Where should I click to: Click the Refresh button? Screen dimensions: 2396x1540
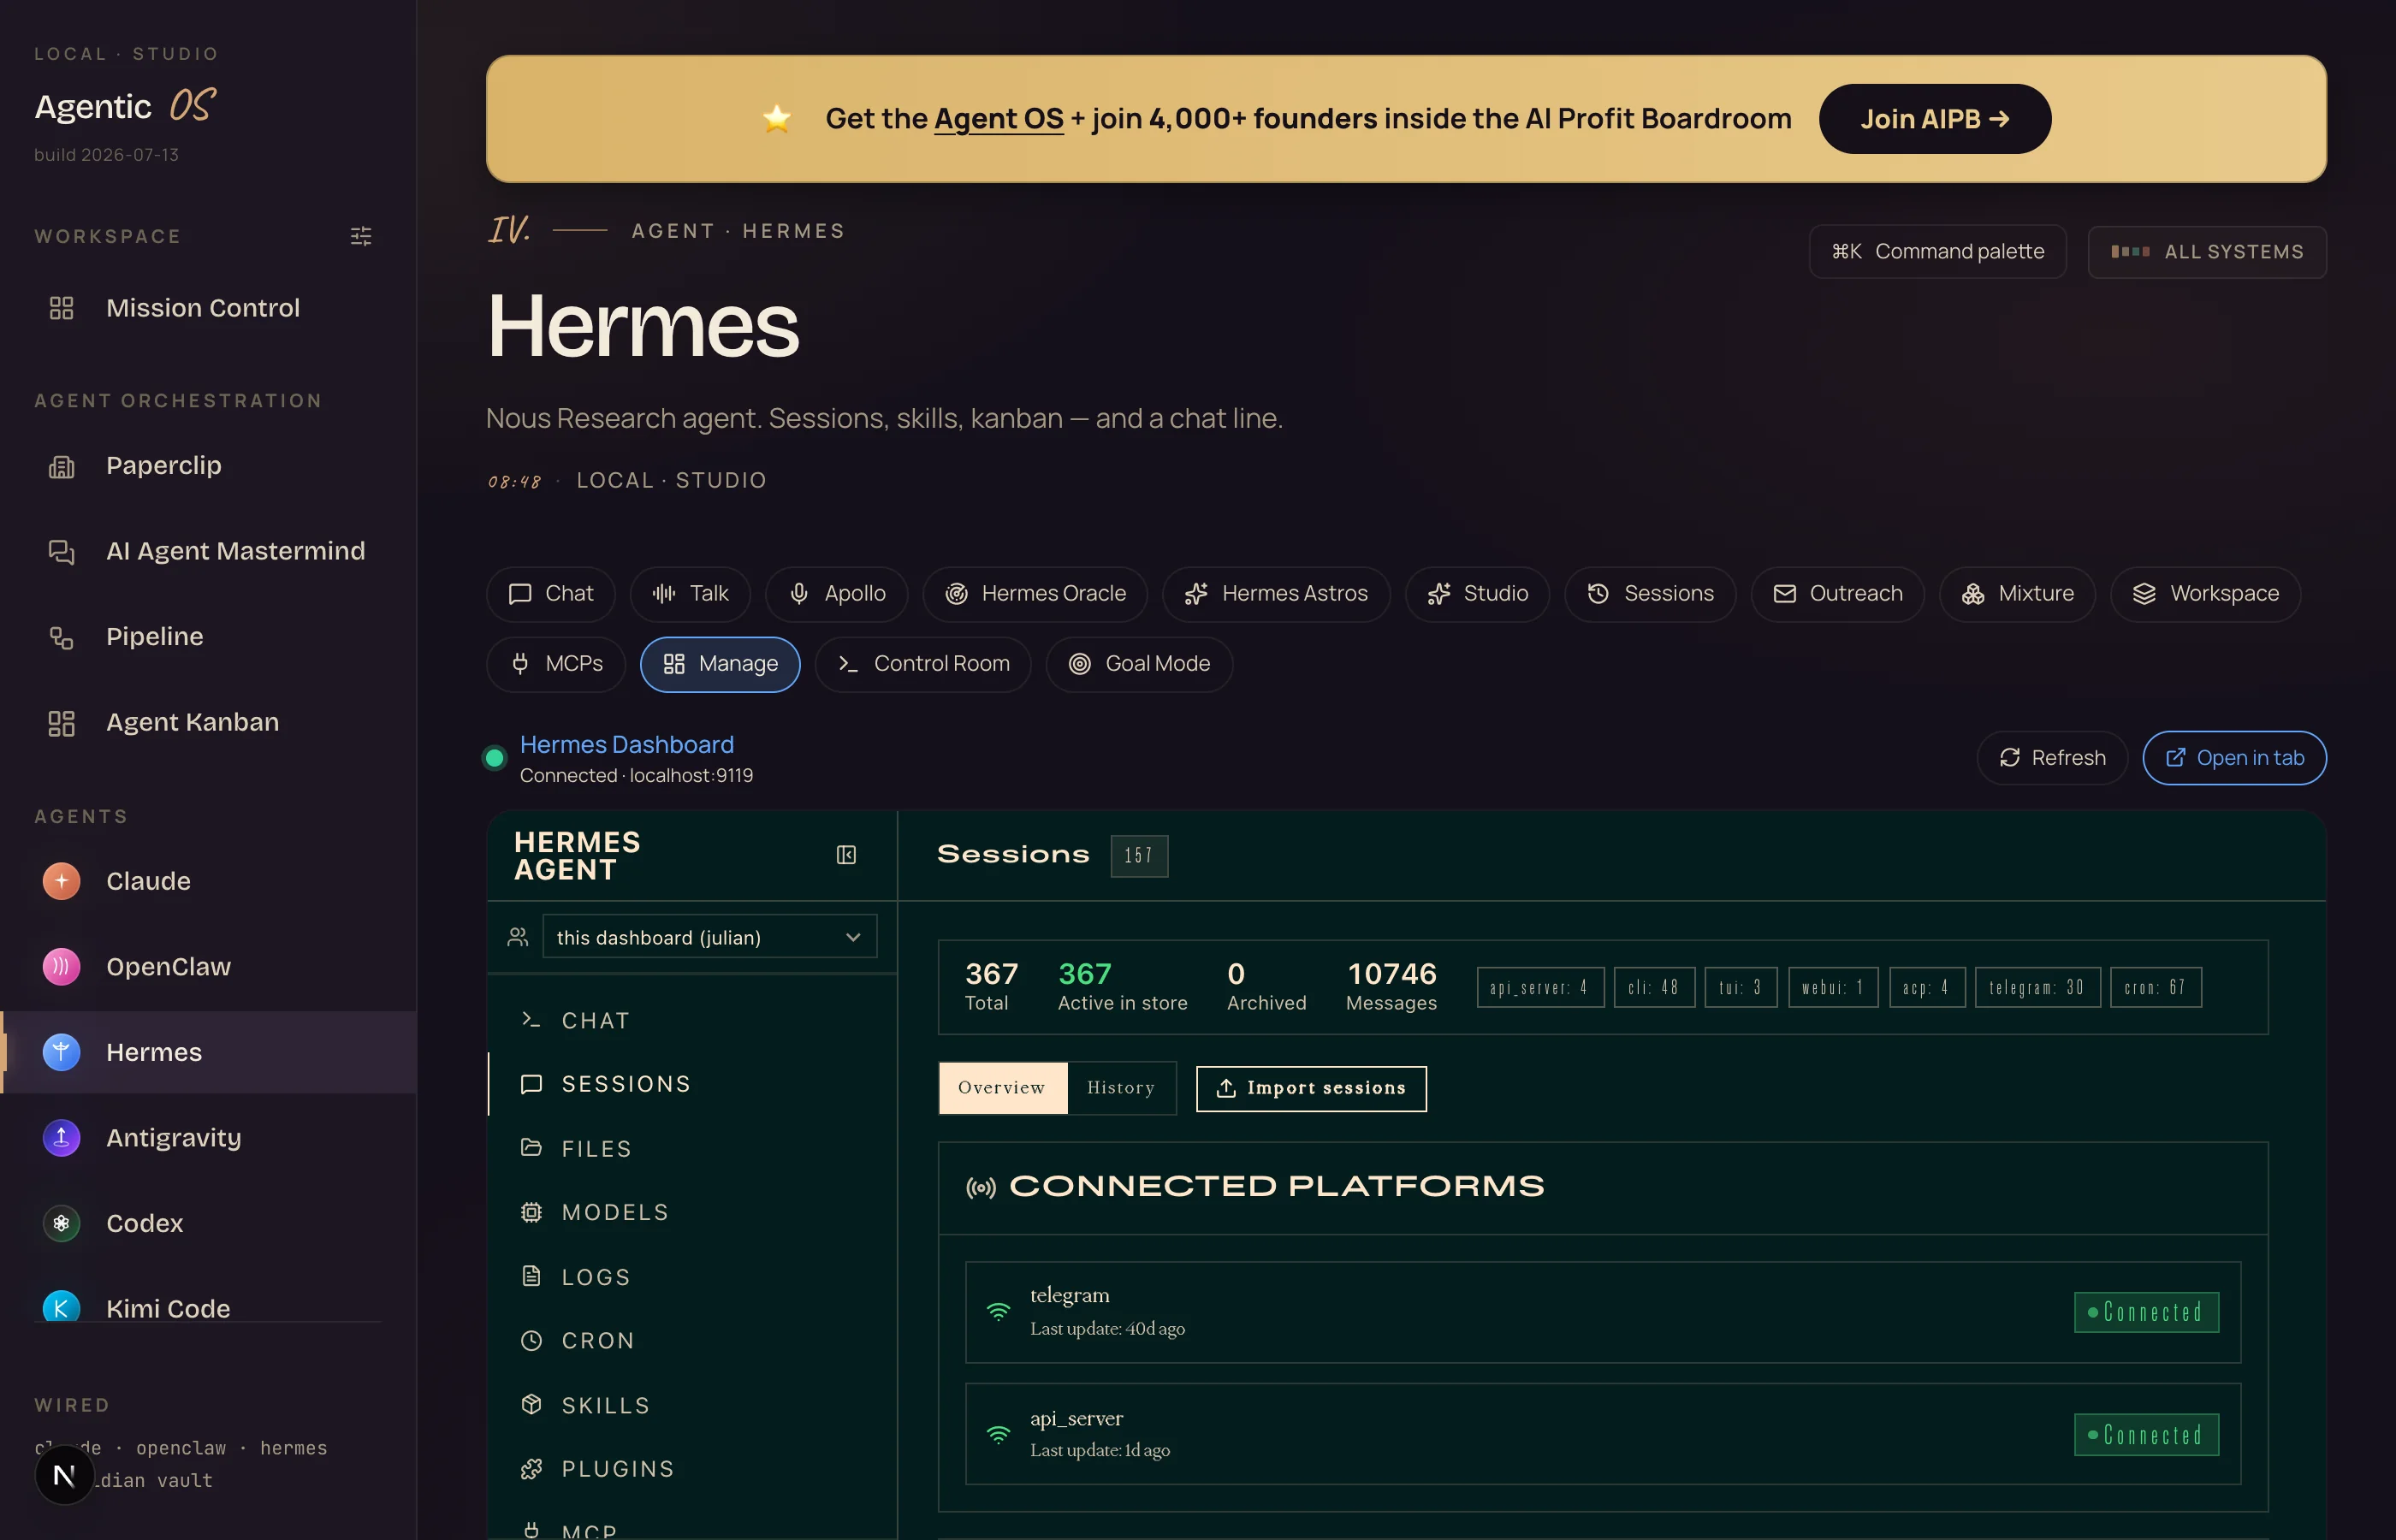[2052, 758]
